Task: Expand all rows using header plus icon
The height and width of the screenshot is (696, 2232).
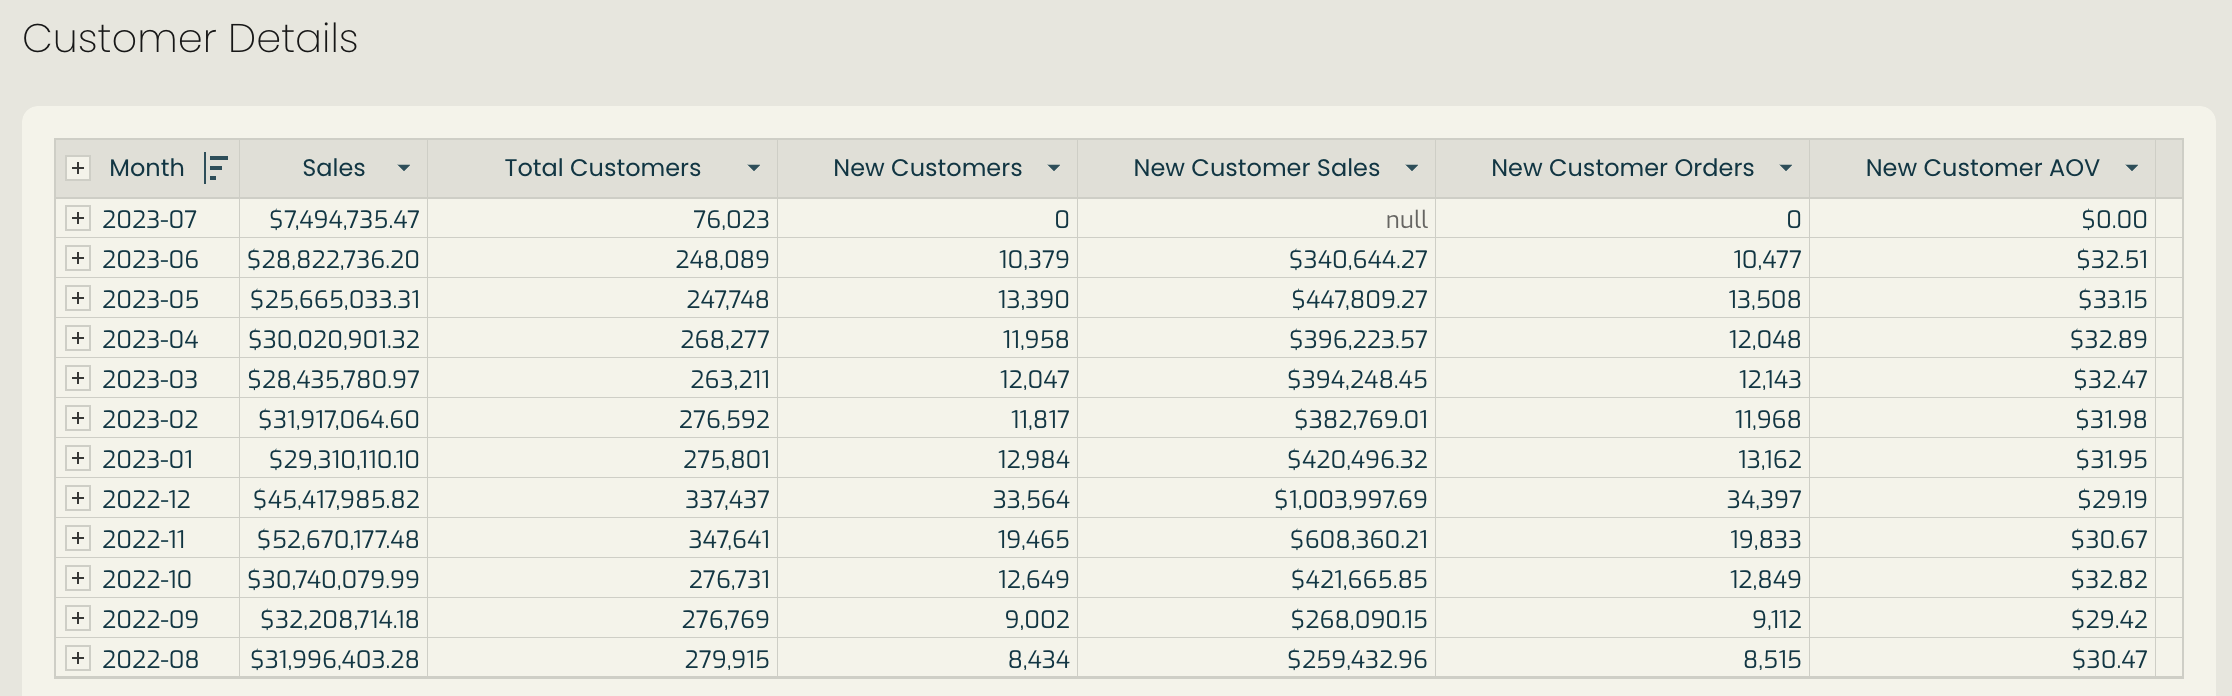Action: click(78, 168)
